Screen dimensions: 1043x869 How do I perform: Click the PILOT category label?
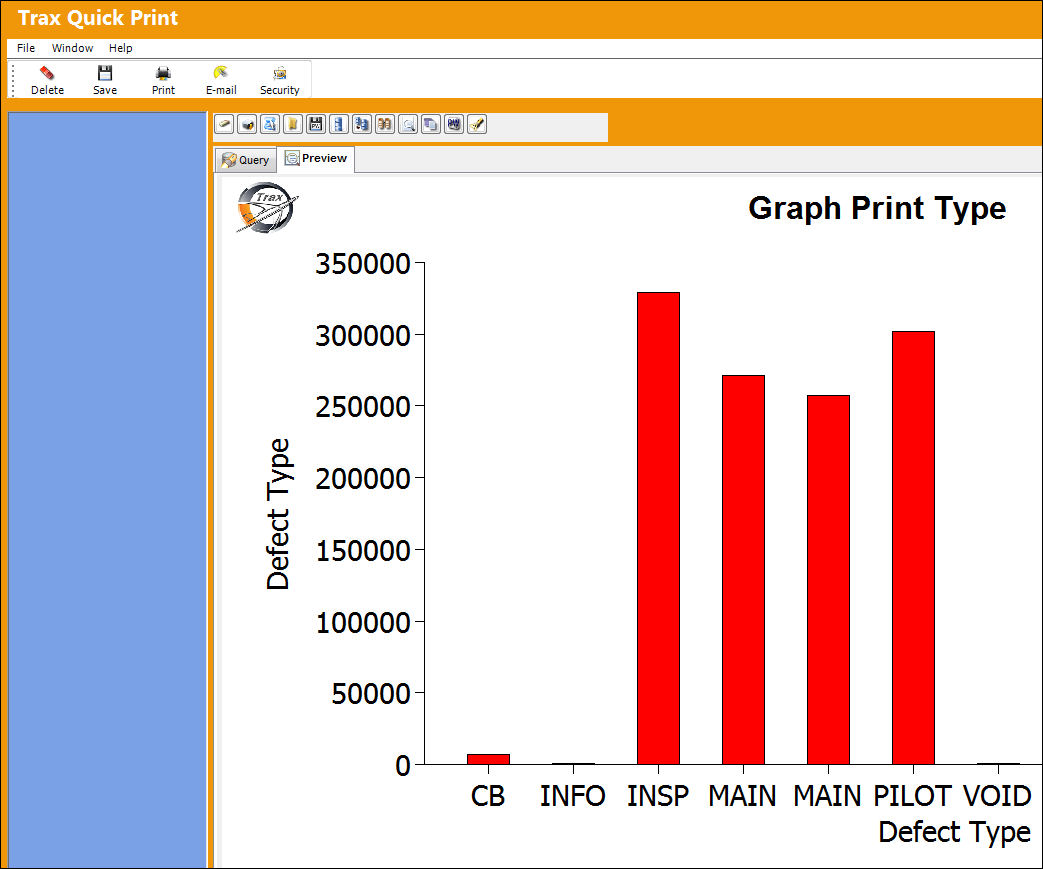coord(913,796)
